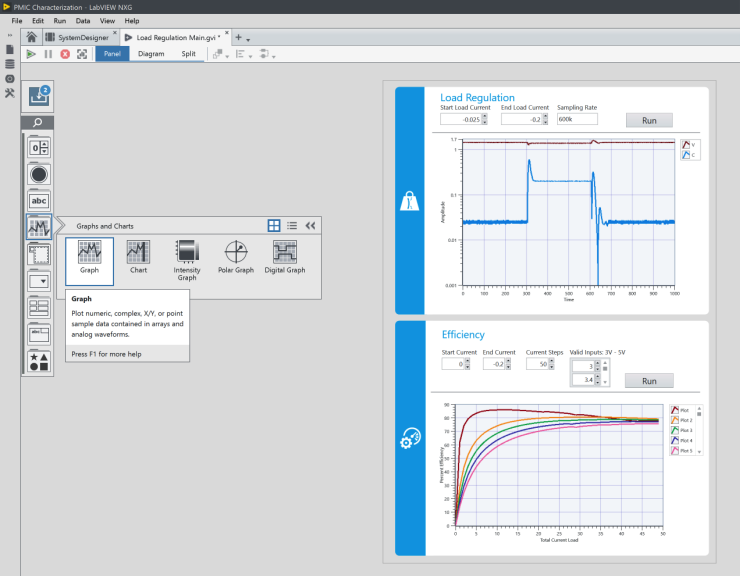This screenshot has width=740, height=576.
Task: Click the Sampling Rate input field
Action: tap(577, 119)
